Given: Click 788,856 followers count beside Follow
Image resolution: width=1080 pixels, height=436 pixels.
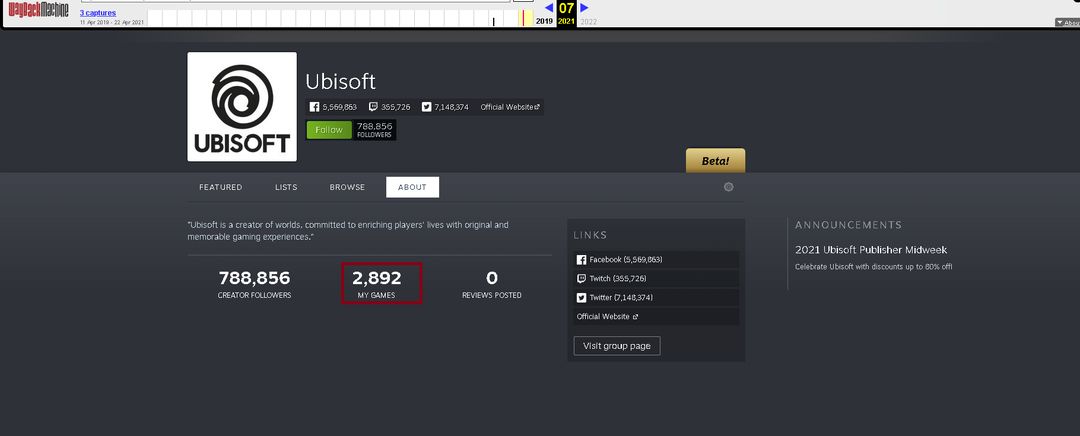Looking at the screenshot, I should coord(375,129).
